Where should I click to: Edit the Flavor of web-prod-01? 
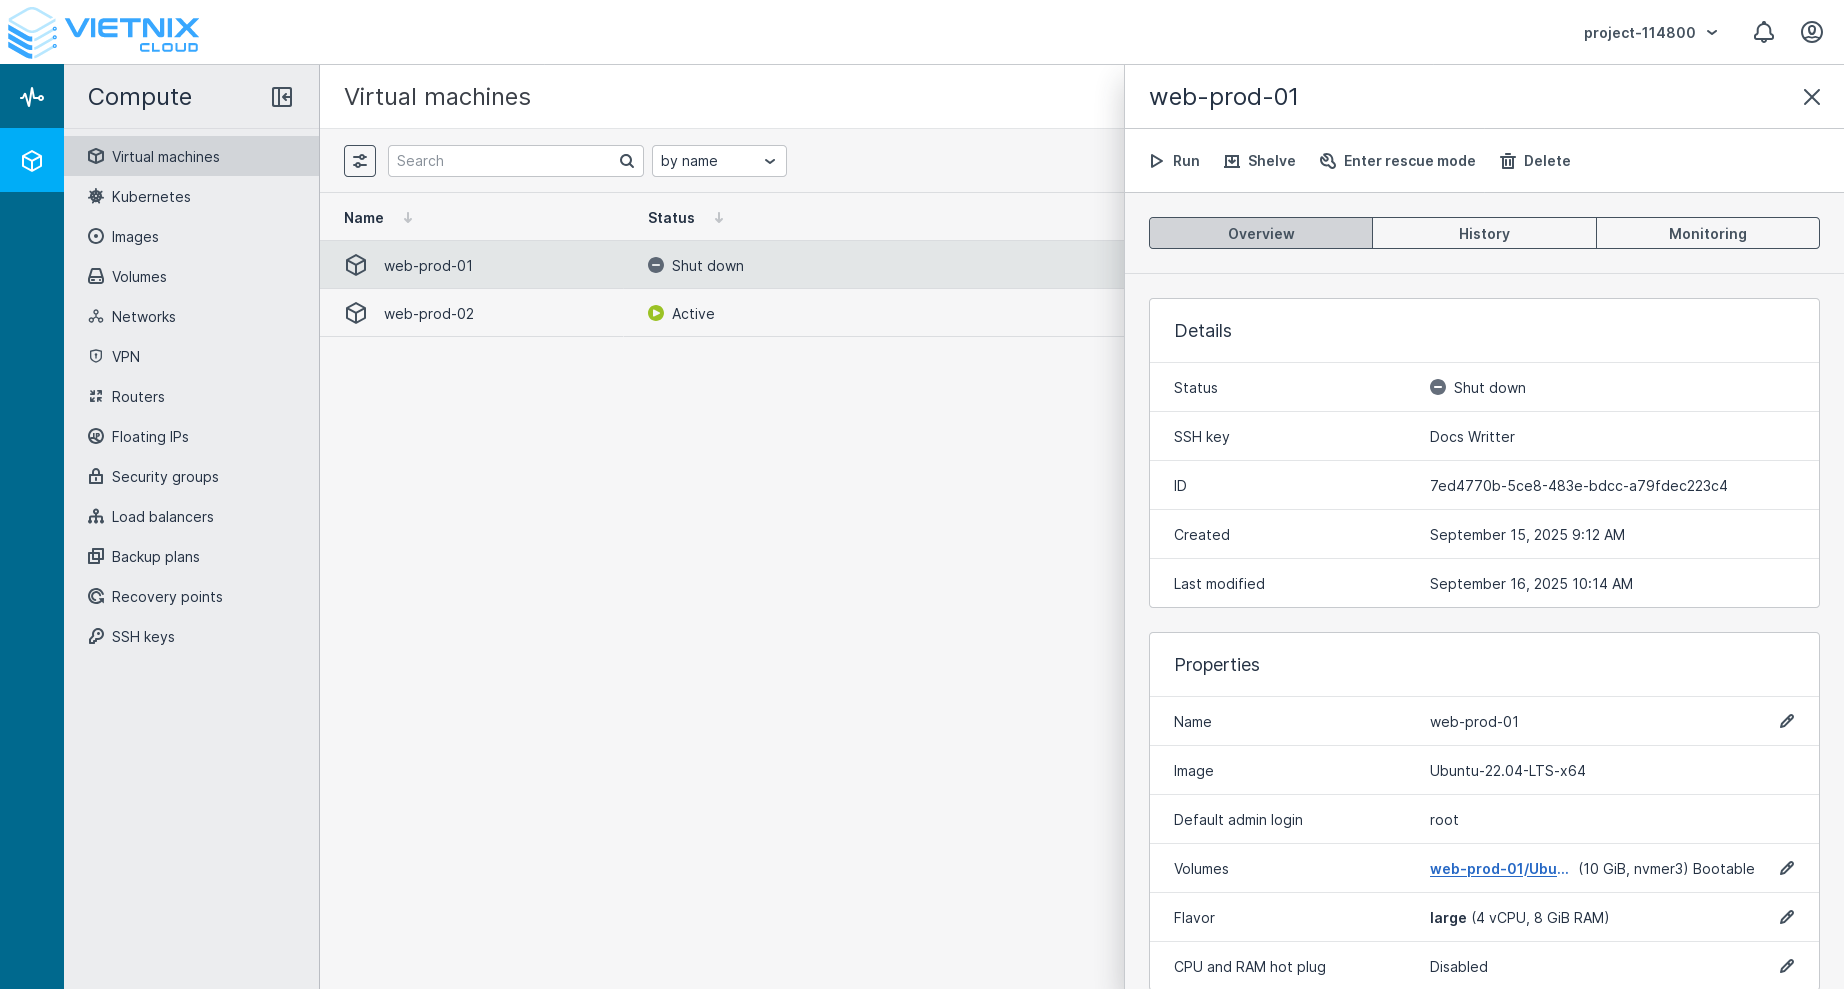click(x=1787, y=917)
